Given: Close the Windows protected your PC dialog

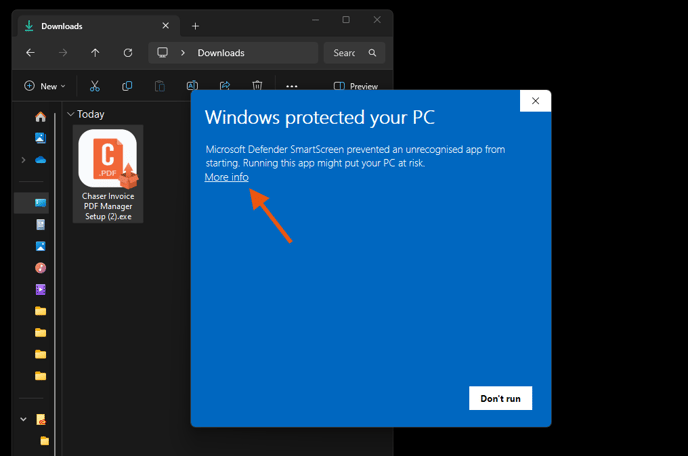Looking at the screenshot, I should click(535, 101).
